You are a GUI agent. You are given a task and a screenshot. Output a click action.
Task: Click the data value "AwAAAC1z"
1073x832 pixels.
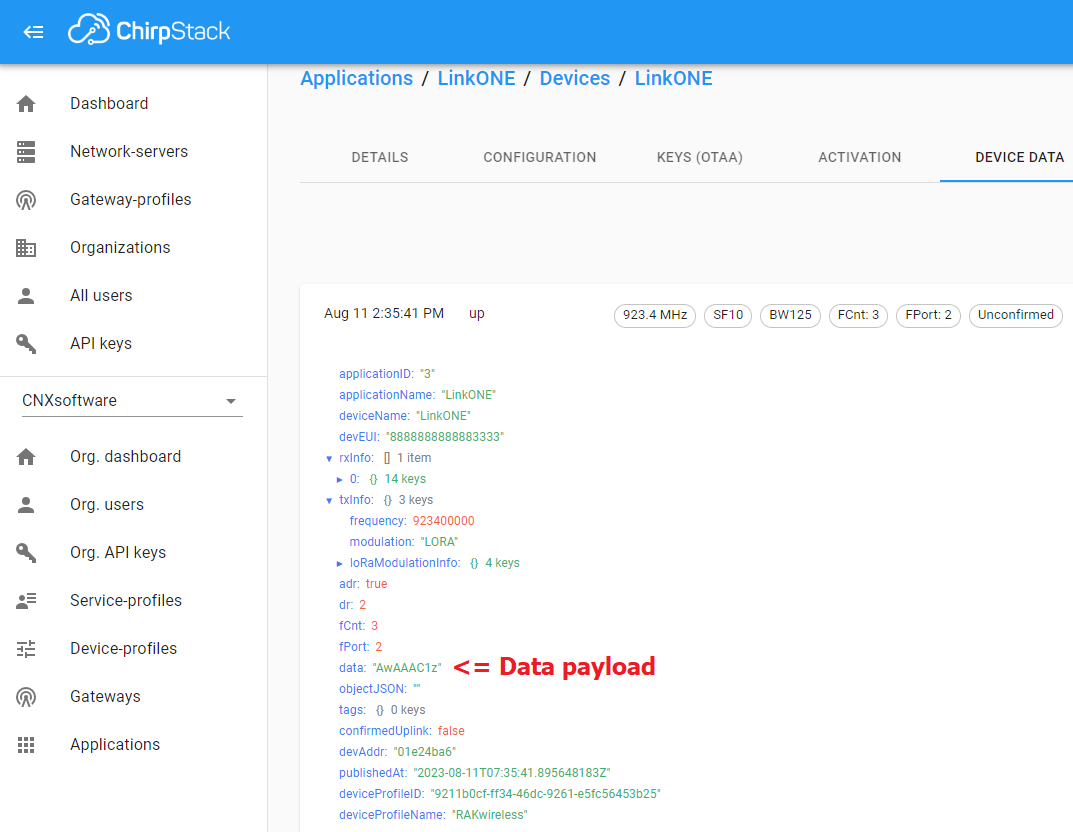[407, 668]
